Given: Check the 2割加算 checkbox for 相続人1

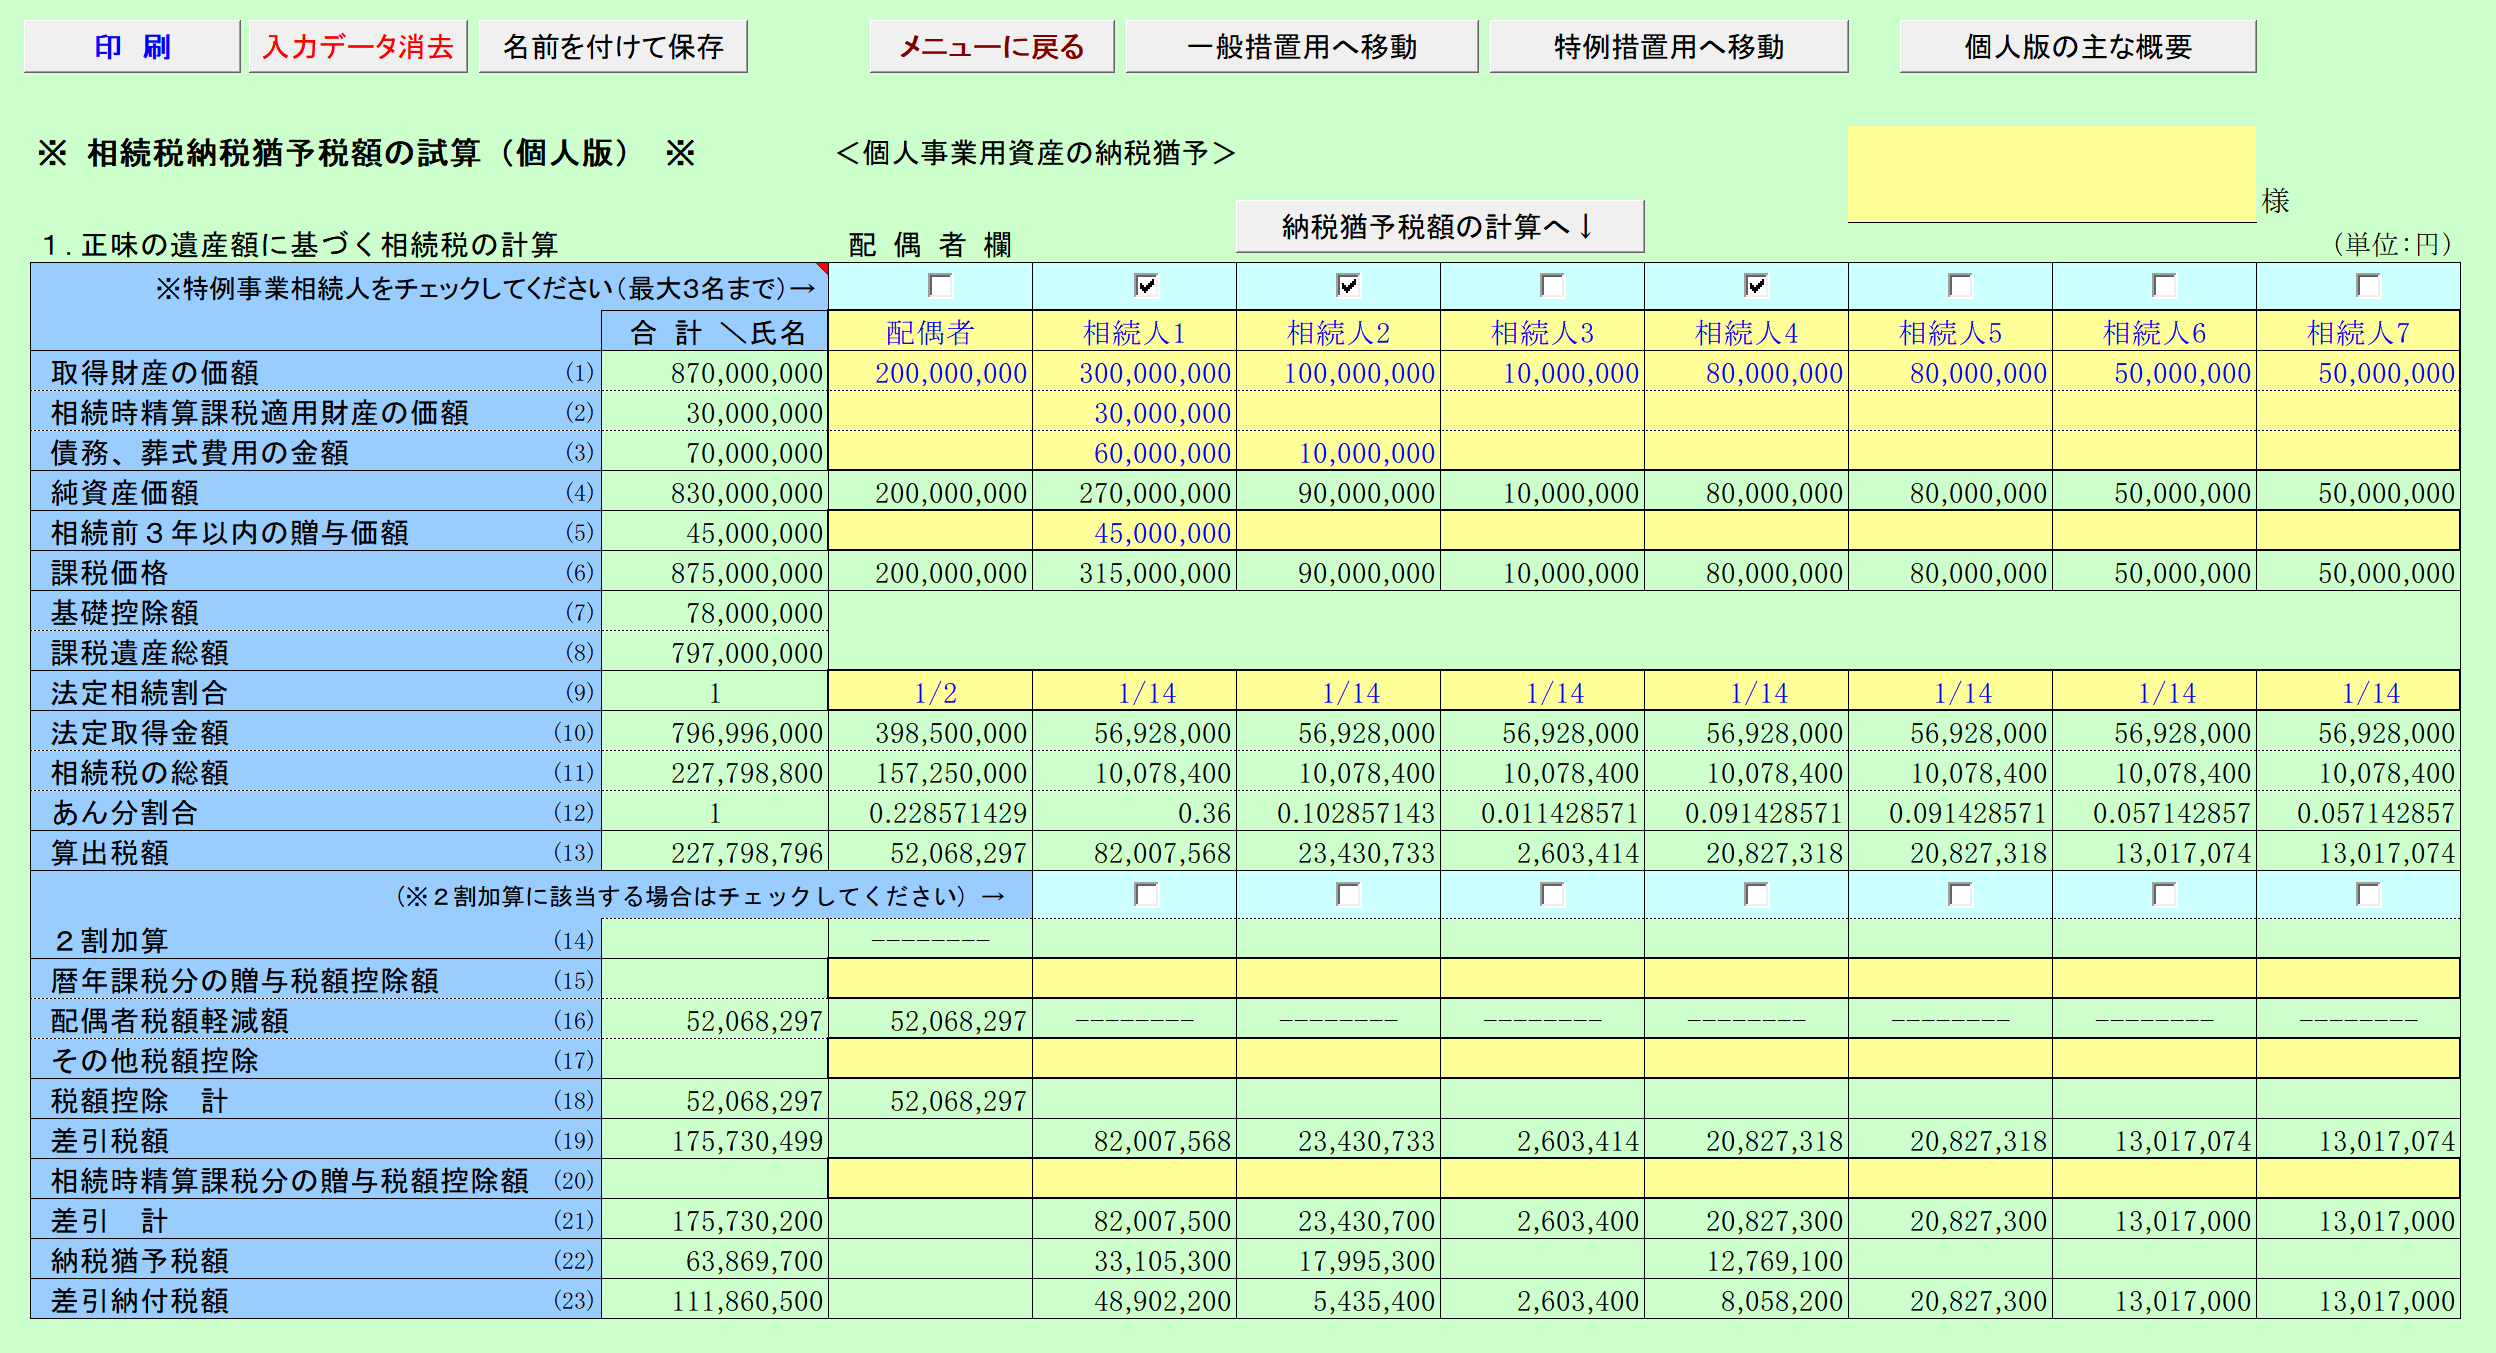Looking at the screenshot, I should point(1146,894).
